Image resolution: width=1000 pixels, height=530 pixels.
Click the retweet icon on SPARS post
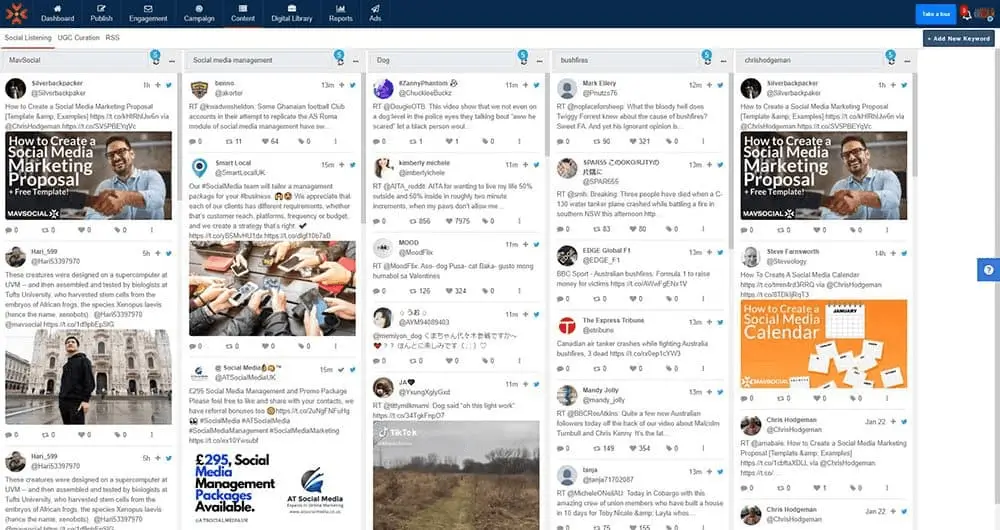[x=596, y=229]
